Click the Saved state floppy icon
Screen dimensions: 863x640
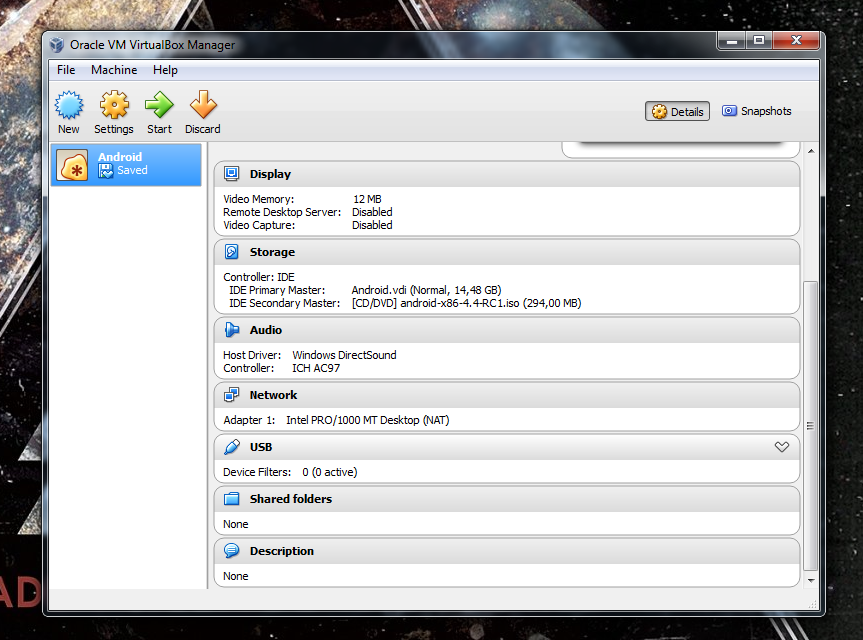coord(106,171)
